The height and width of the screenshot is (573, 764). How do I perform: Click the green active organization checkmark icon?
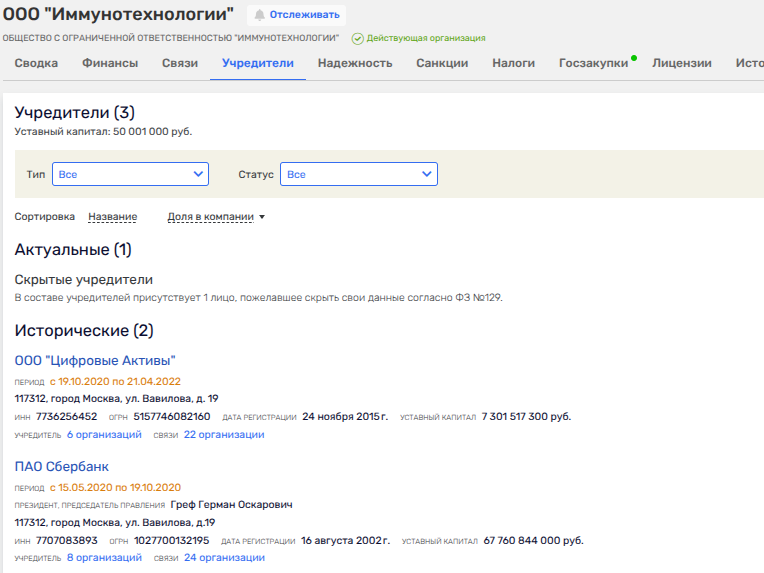coord(357,38)
